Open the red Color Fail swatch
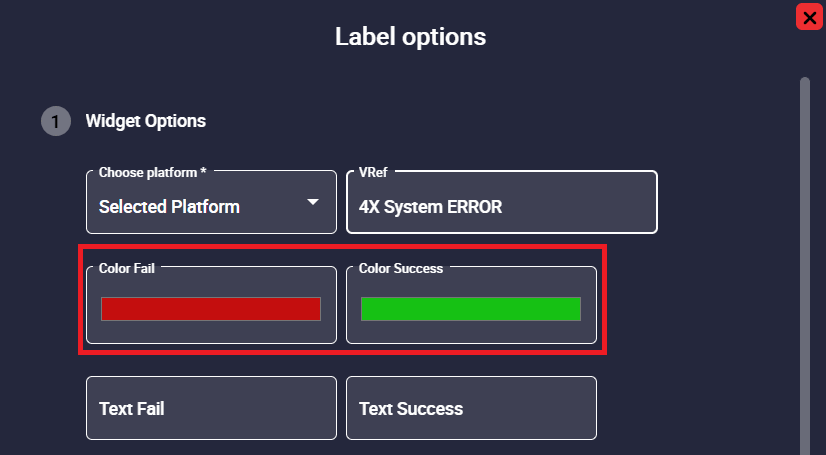 pos(210,309)
